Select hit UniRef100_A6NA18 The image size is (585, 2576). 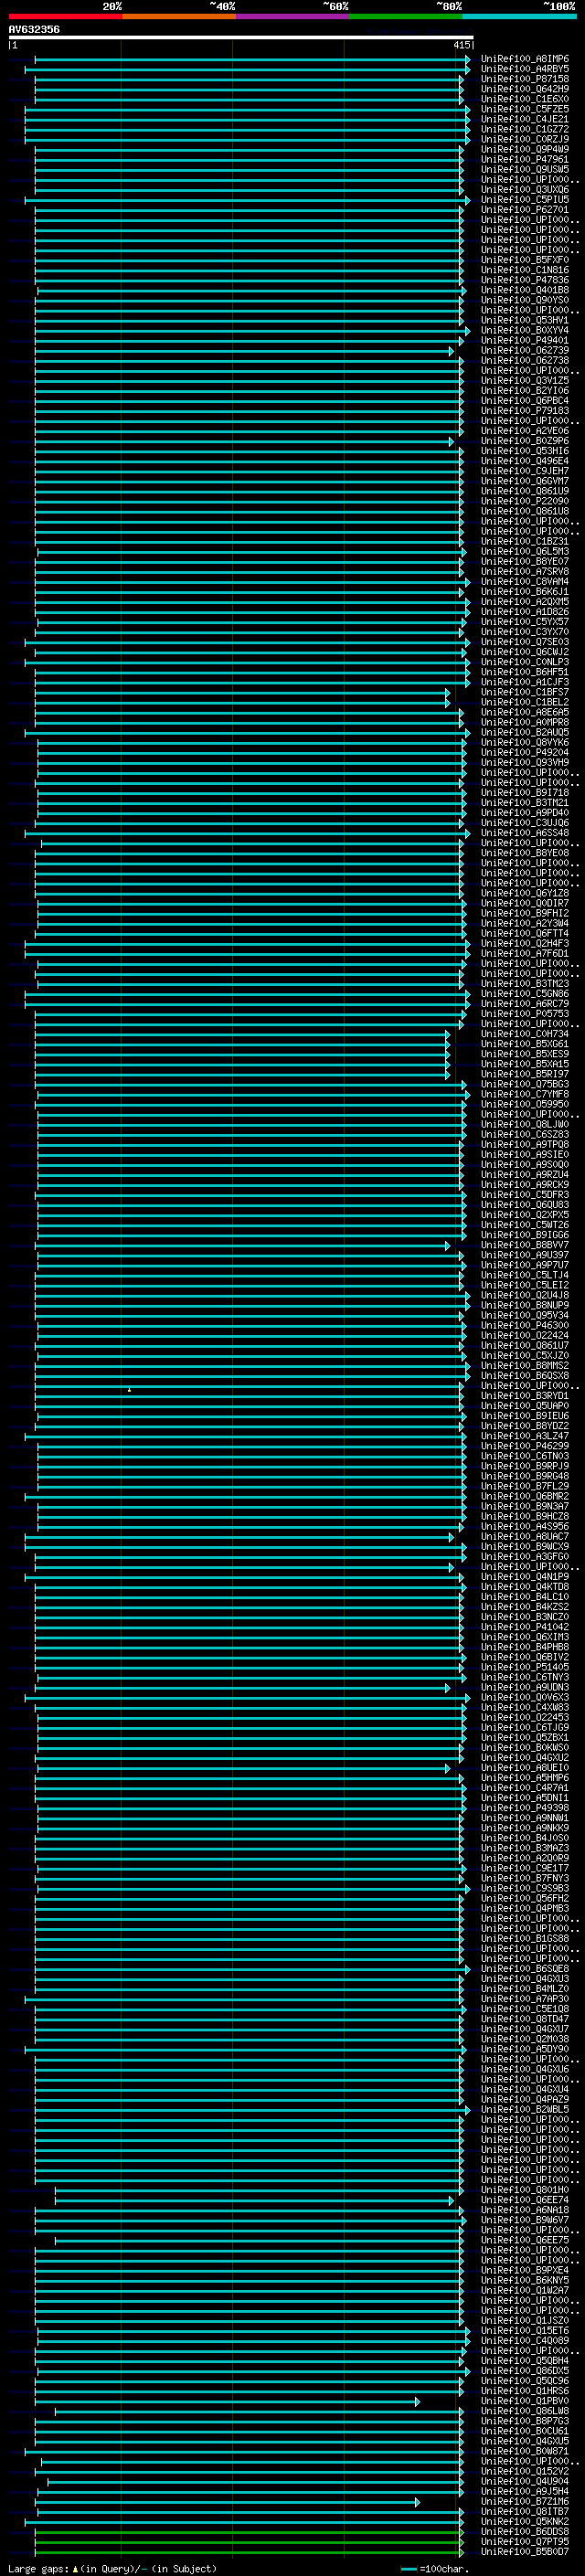click(524, 2210)
